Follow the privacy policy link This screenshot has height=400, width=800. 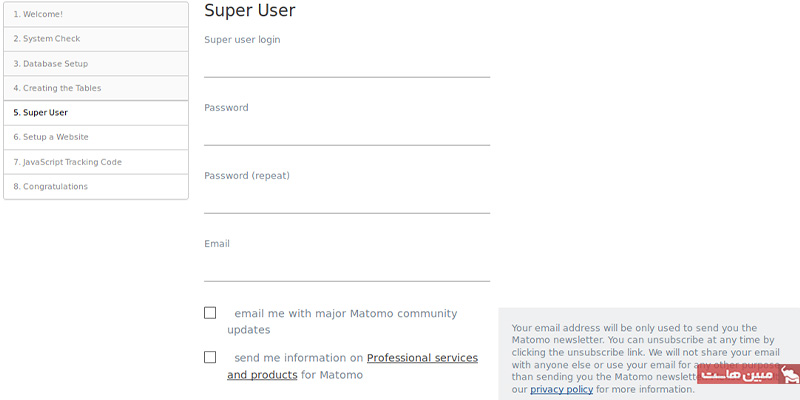[561, 390]
